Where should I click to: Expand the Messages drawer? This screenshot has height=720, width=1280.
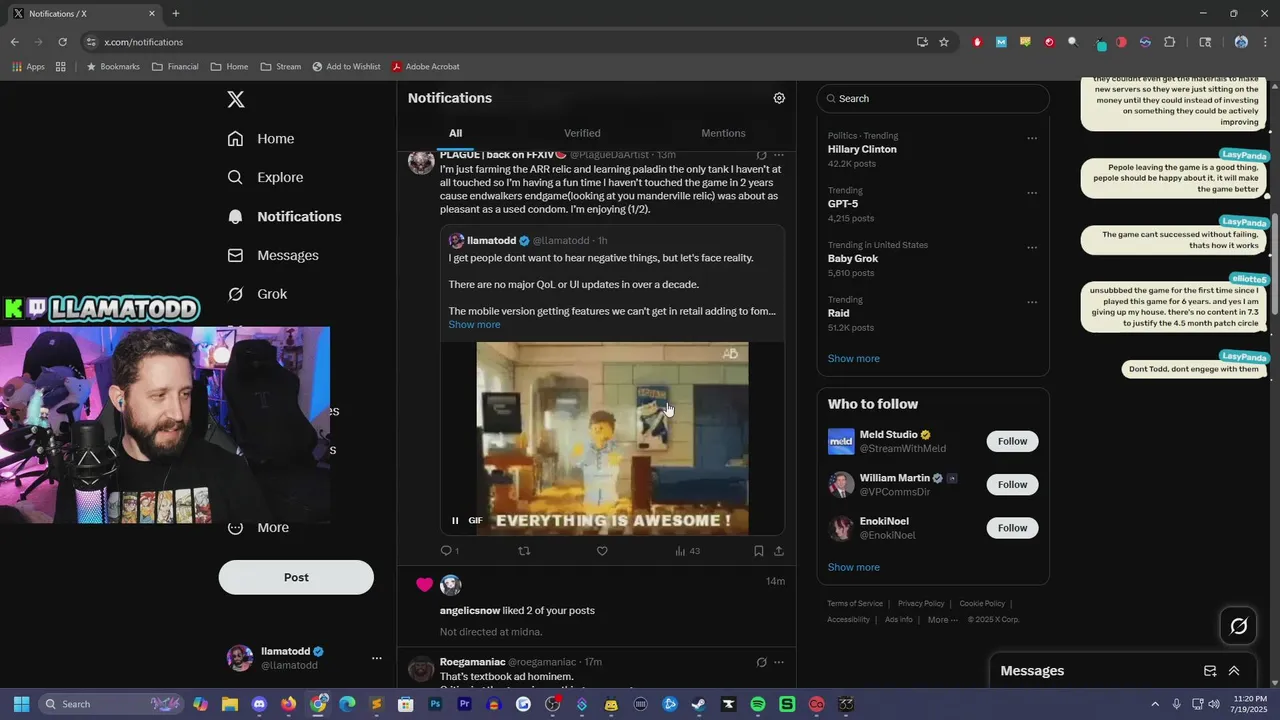[x=1234, y=671]
